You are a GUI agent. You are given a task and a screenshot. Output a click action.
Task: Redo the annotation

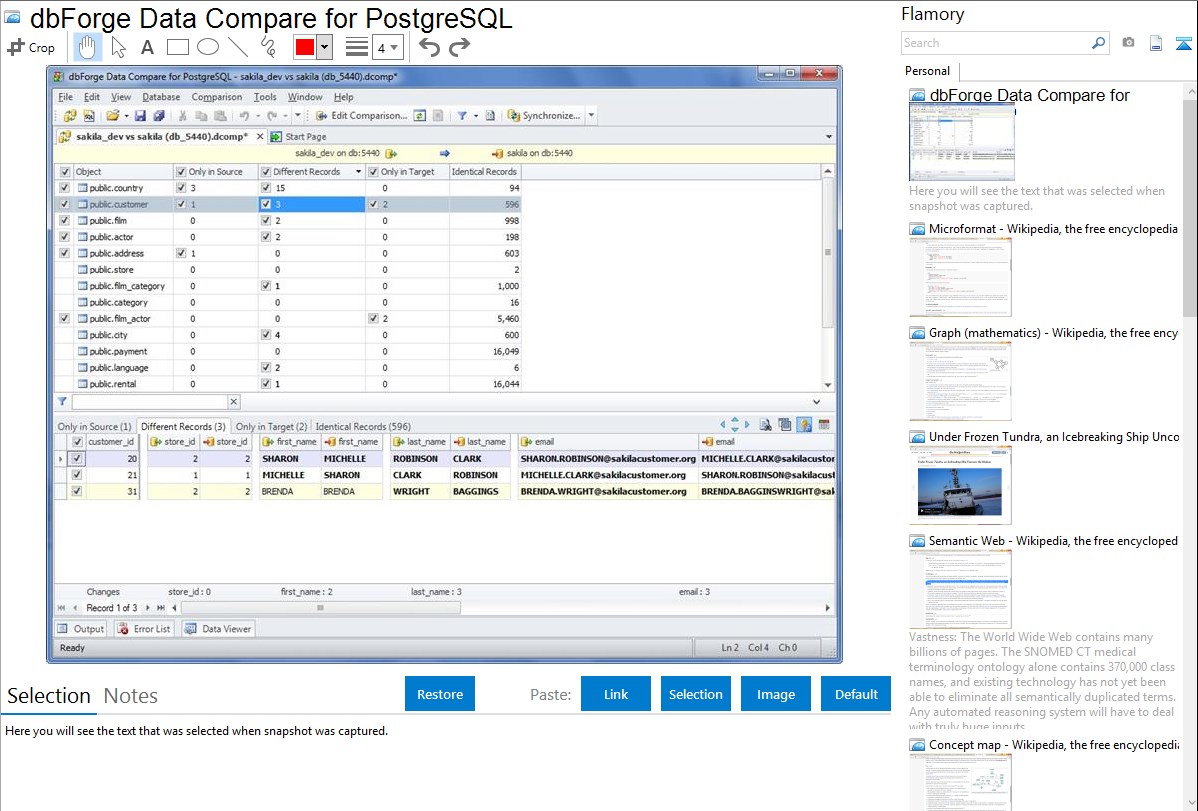coord(459,47)
